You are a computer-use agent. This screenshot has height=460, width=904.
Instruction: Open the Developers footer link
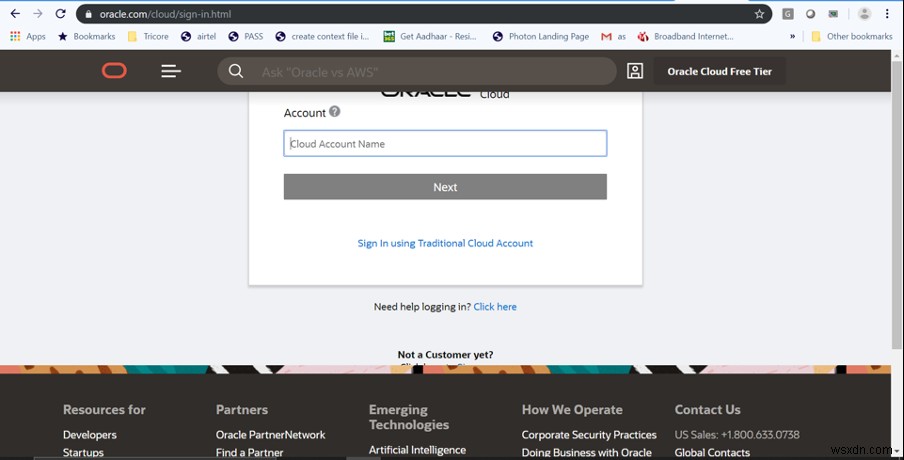90,435
